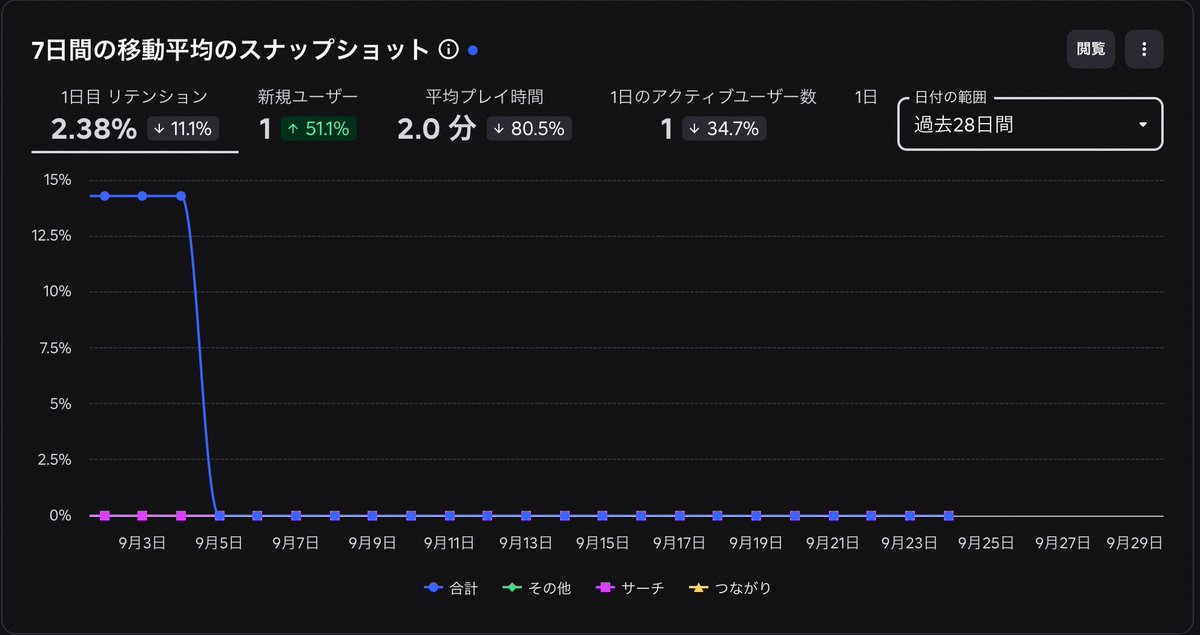Click the 2.38% retention value
This screenshot has height=635, width=1200.
point(94,128)
